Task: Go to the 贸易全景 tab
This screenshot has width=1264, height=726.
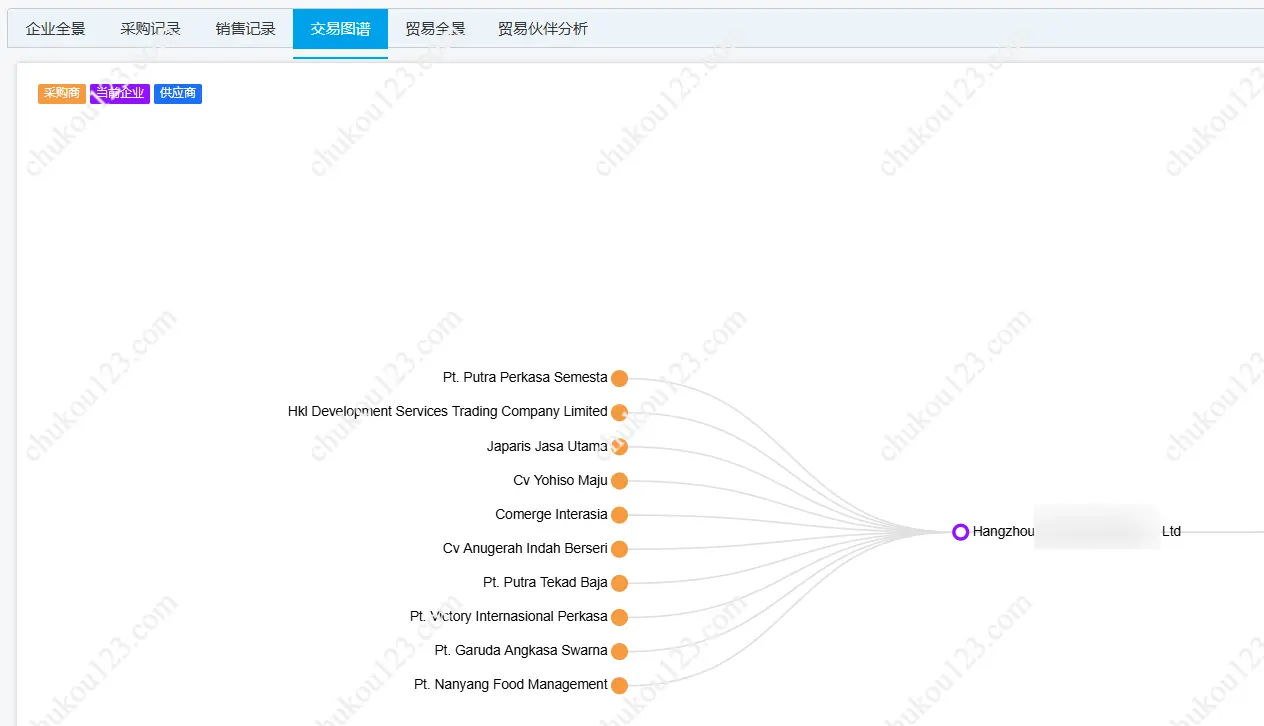Action: pyautogui.click(x=435, y=29)
